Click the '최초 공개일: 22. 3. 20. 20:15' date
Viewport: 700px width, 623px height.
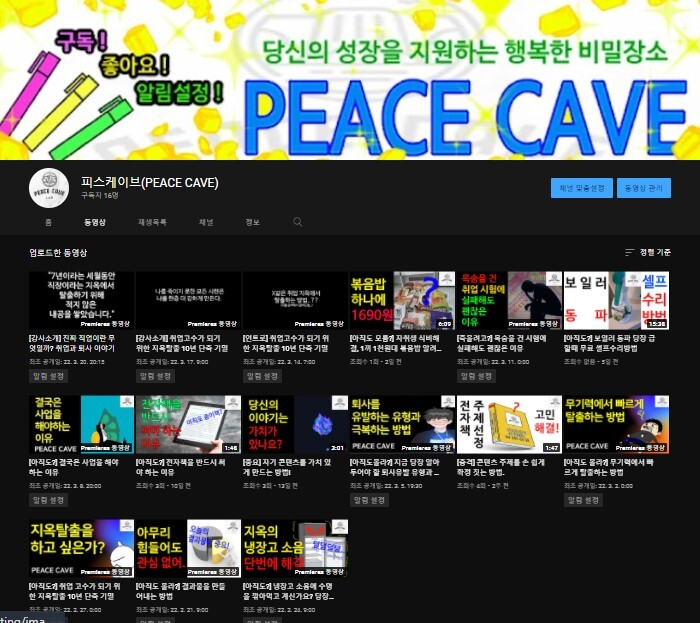pyautogui.click(x=67, y=362)
